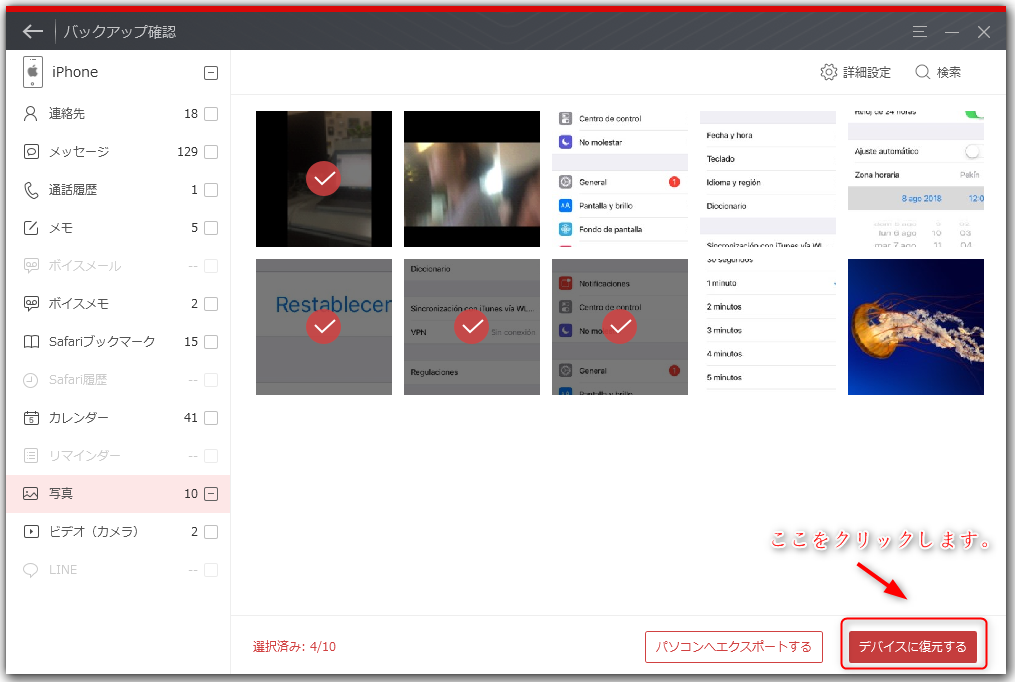Viewport: 1015px width, 682px height.
Task: Click the メモ category label
Action: (61, 228)
